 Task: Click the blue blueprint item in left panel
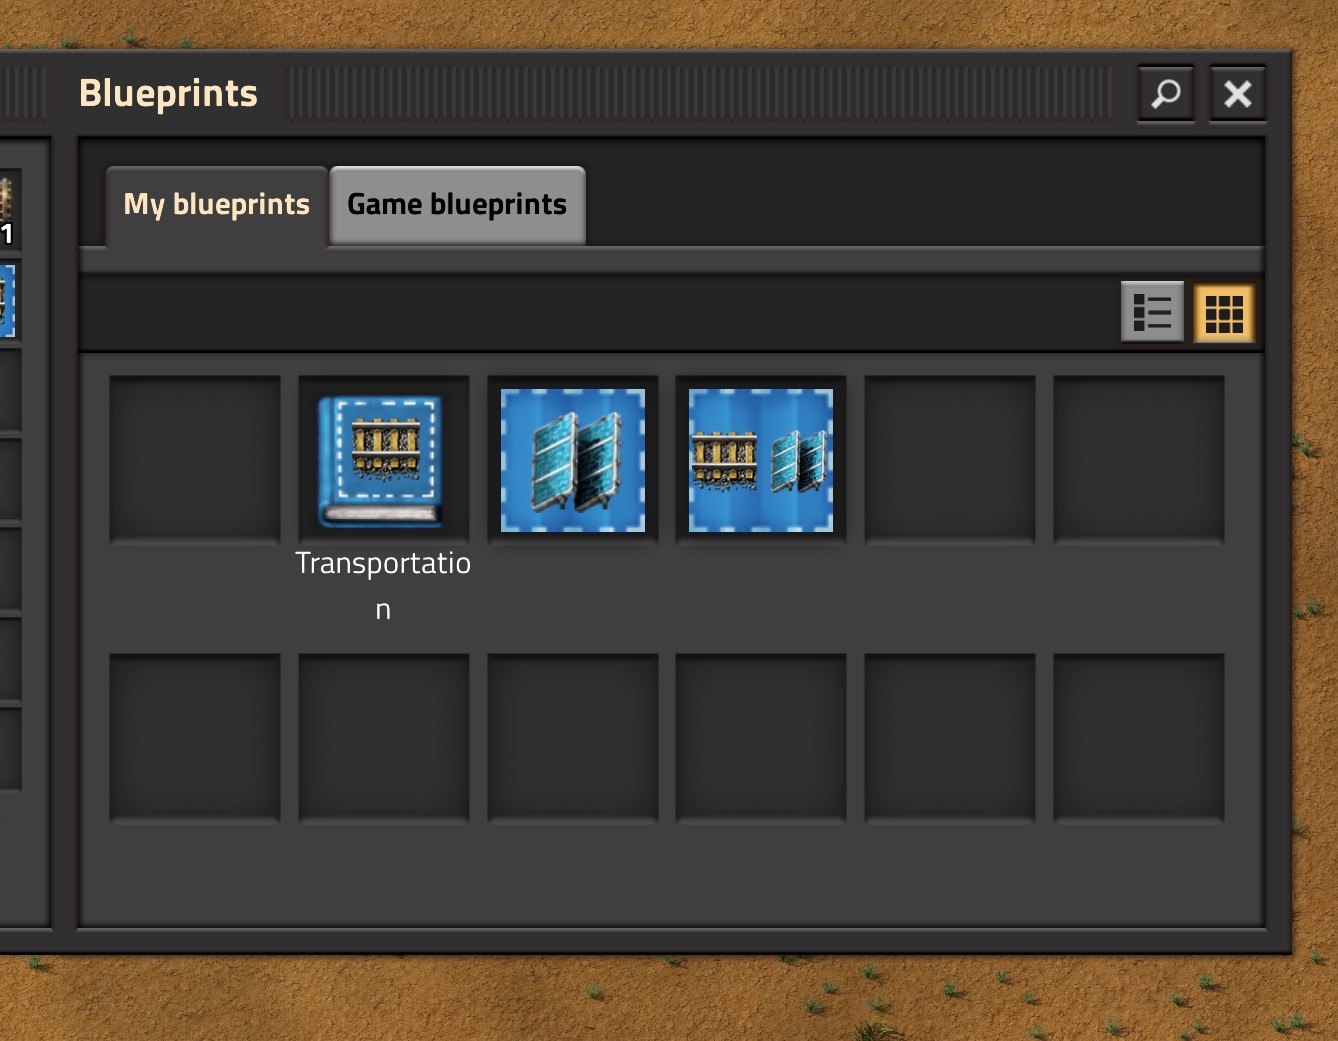[x=7, y=300]
